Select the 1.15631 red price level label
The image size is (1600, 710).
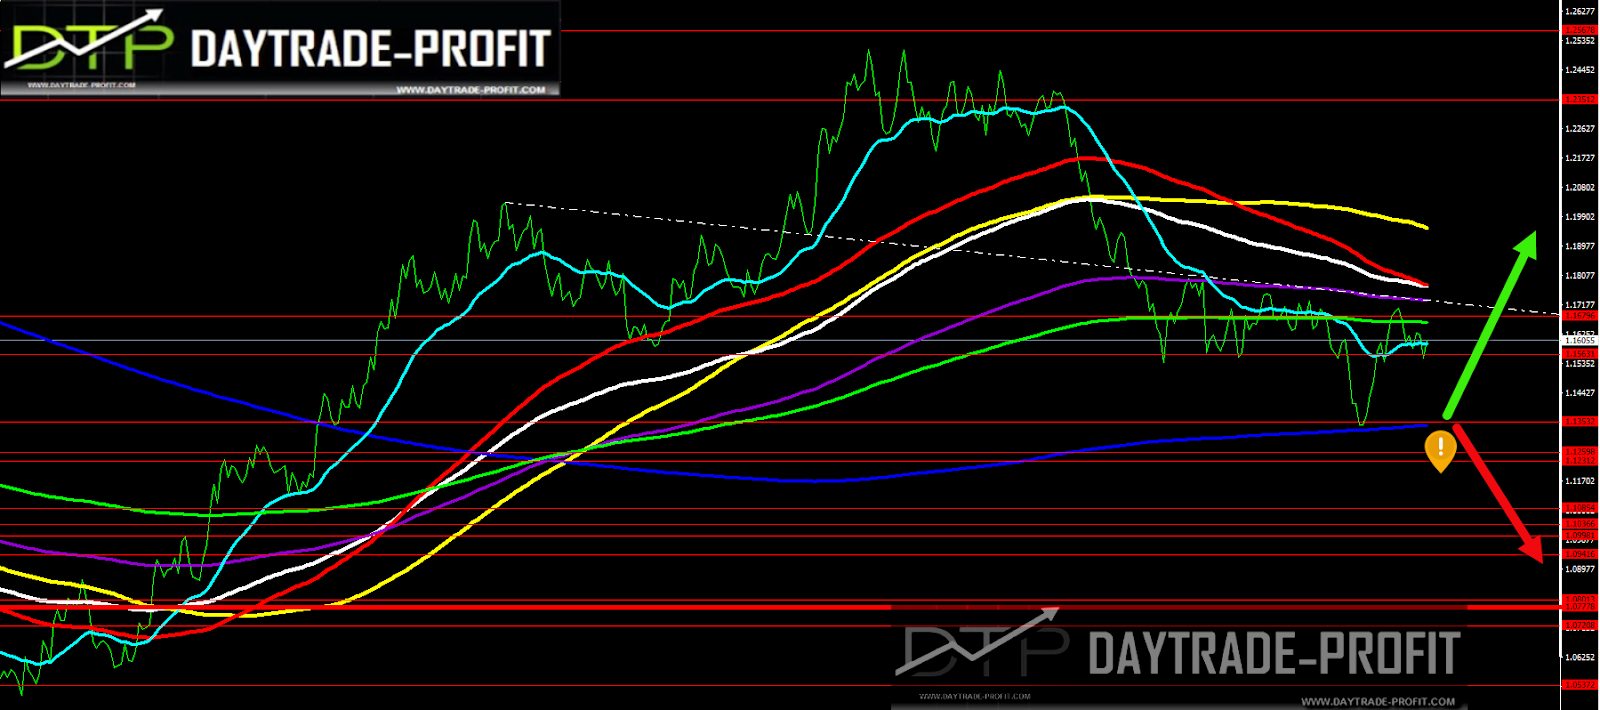point(1579,353)
